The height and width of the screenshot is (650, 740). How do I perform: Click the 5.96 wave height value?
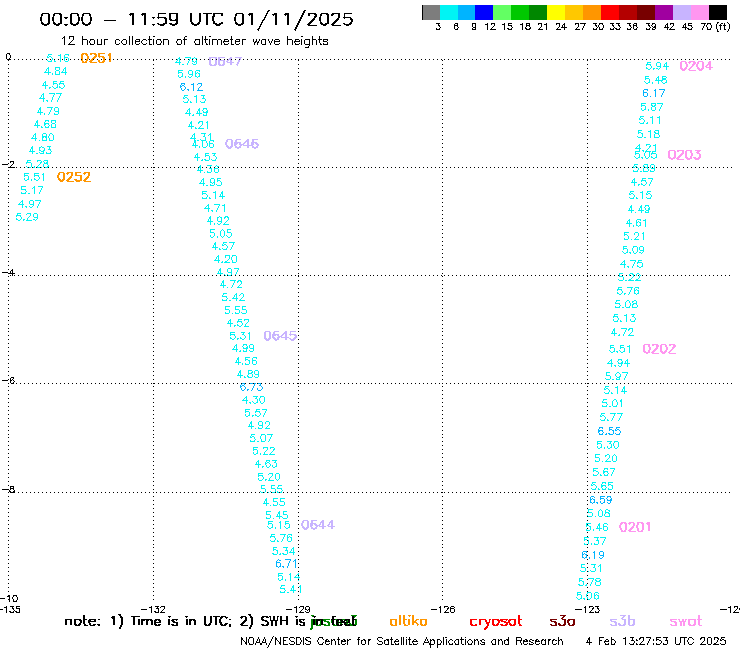[189, 74]
